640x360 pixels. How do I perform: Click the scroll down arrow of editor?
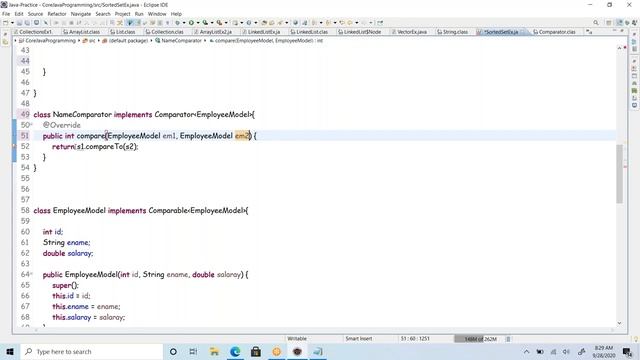point(619,323)
